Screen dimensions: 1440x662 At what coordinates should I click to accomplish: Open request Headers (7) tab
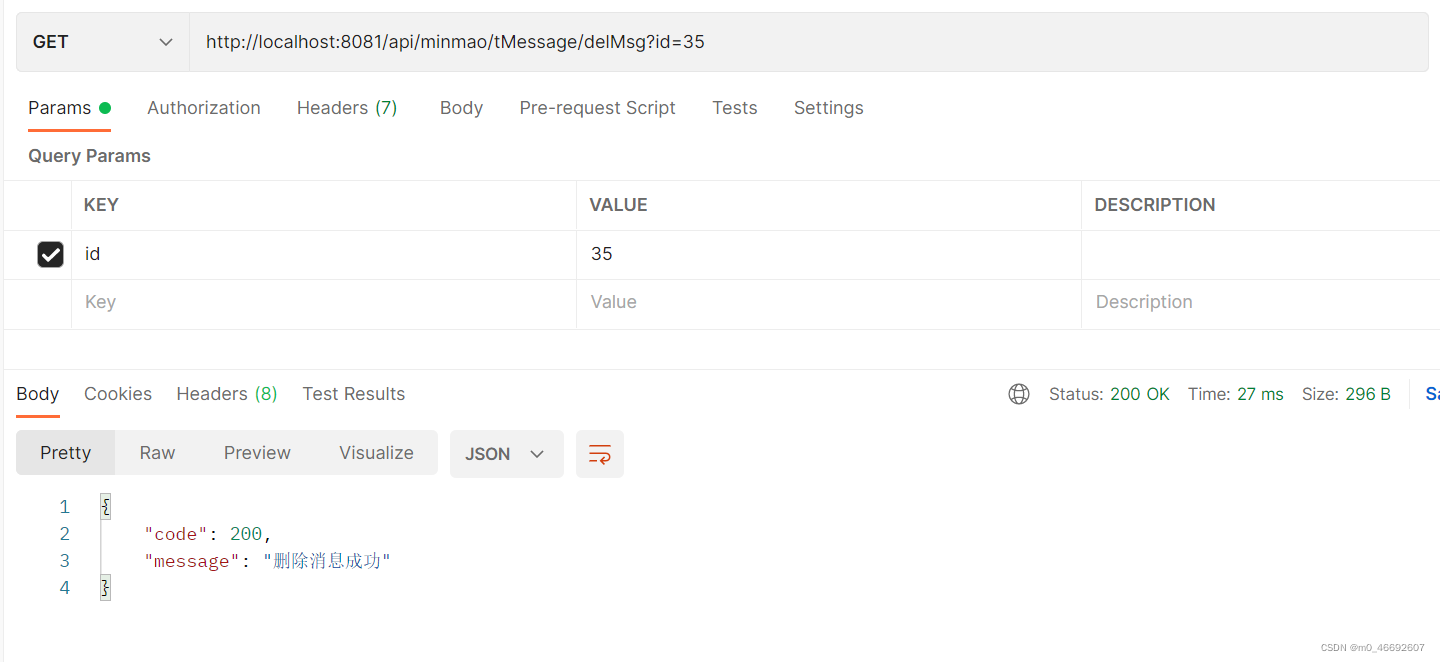click(x=347, y=108)
